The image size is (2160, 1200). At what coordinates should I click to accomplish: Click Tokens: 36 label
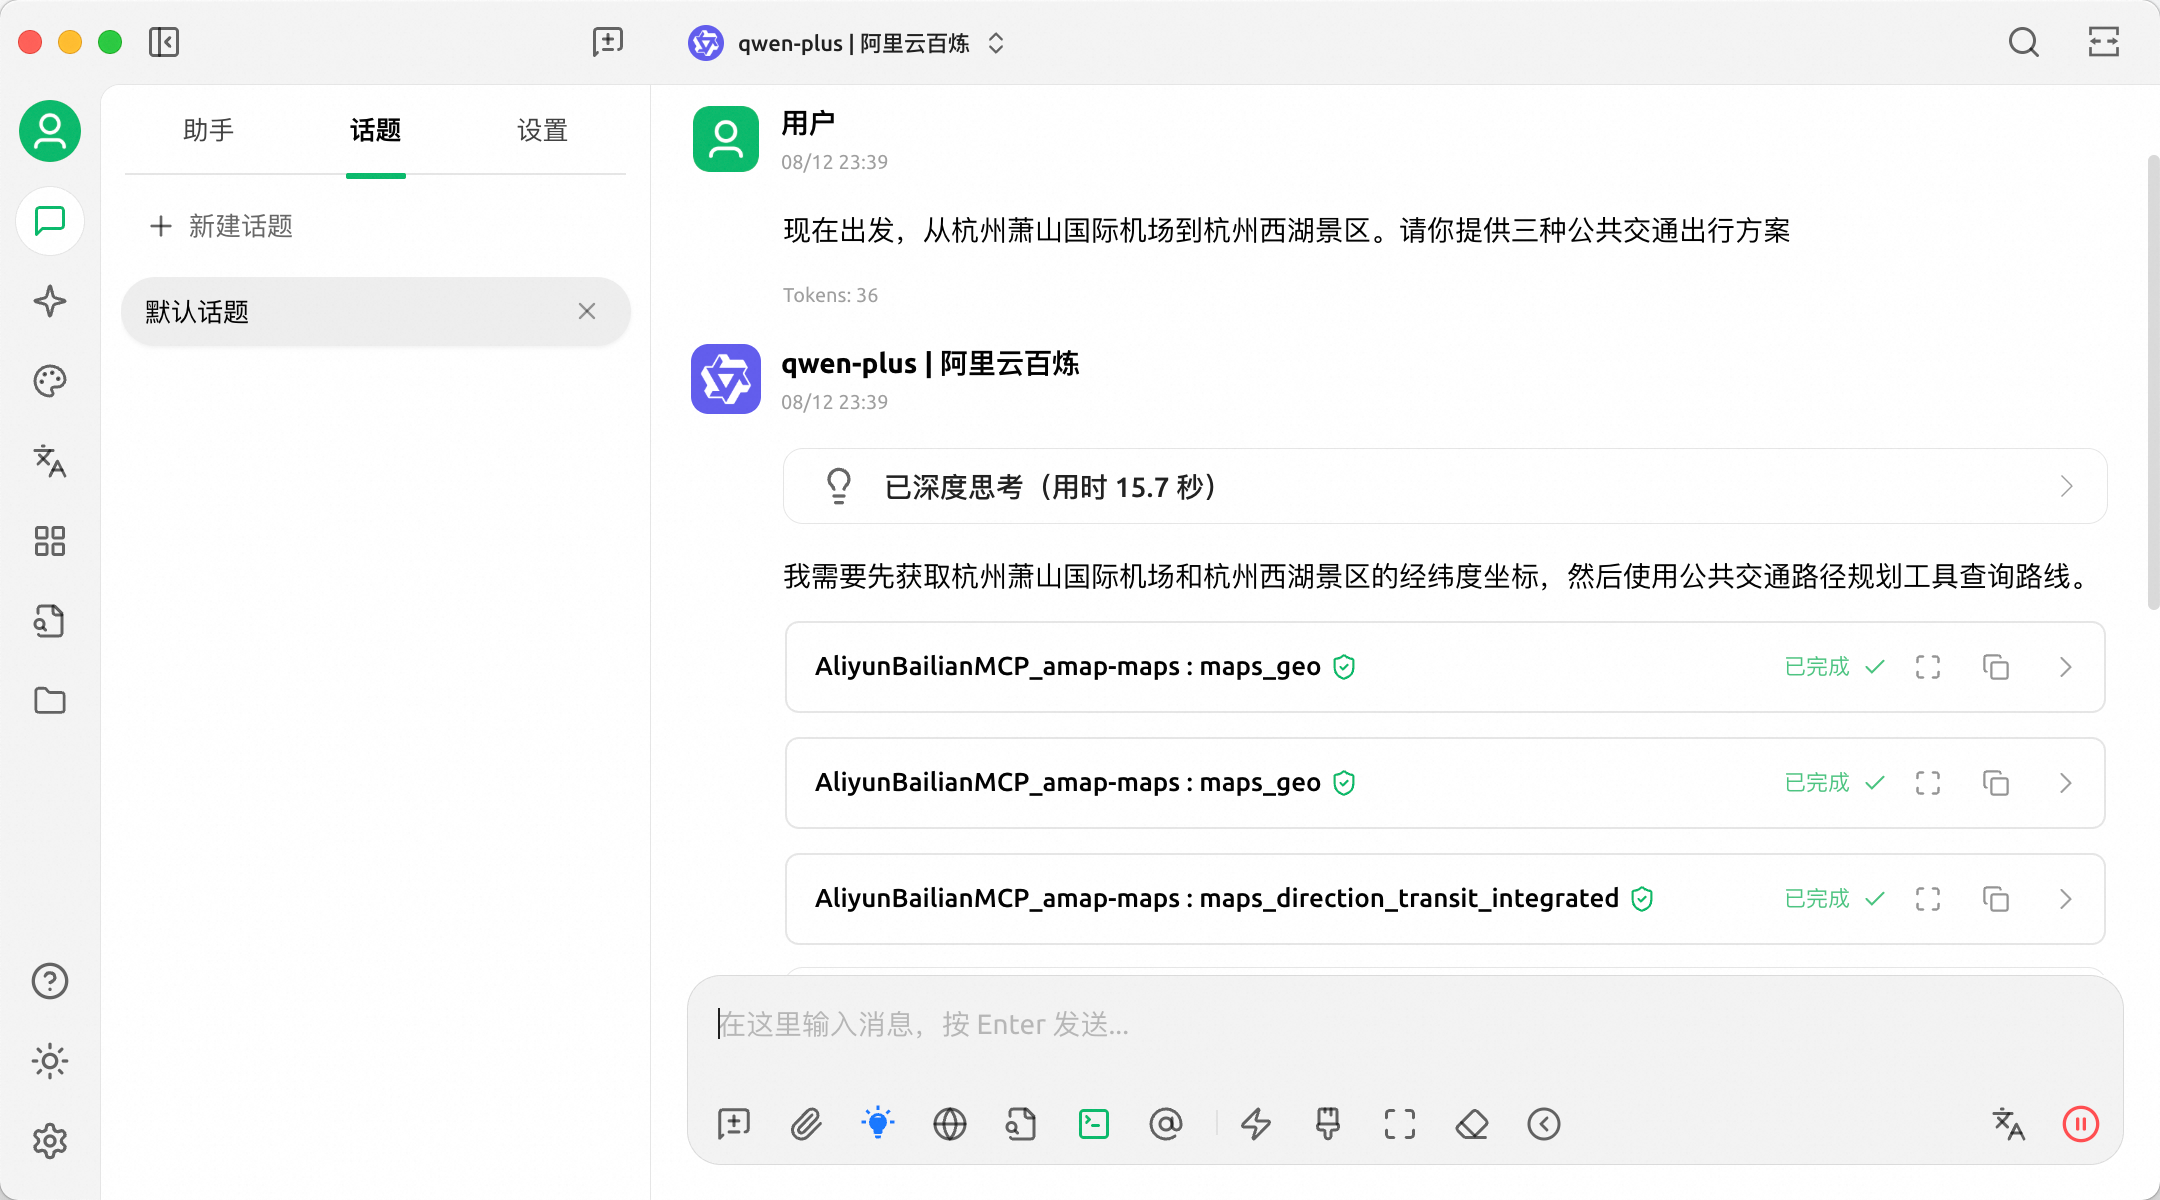point(830,295)
